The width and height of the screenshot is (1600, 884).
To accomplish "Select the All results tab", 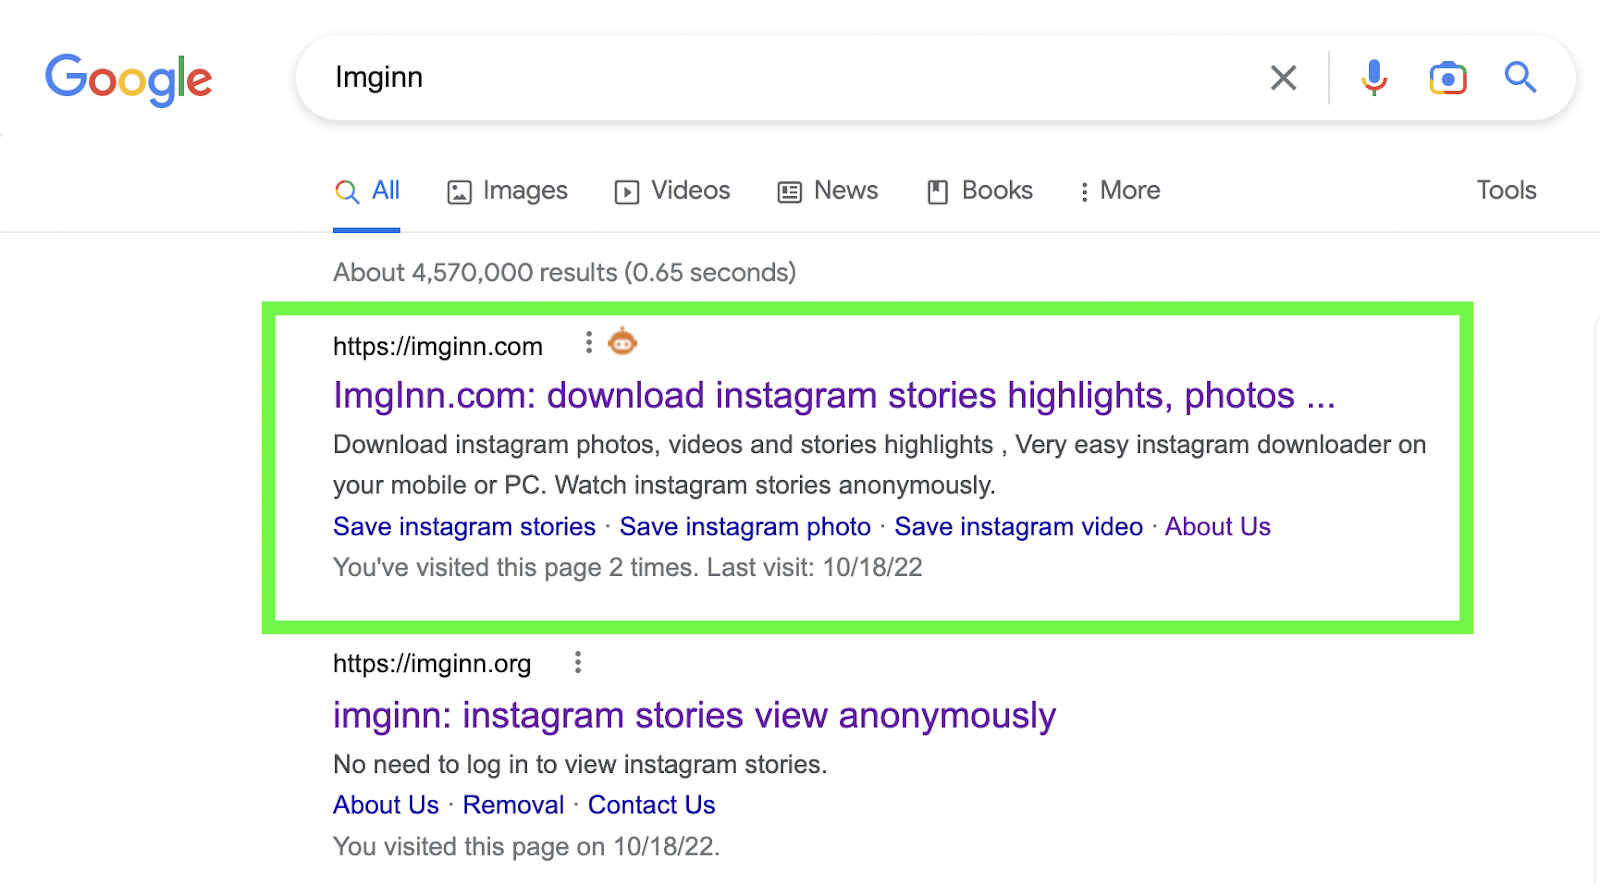I will coord(367,190).
